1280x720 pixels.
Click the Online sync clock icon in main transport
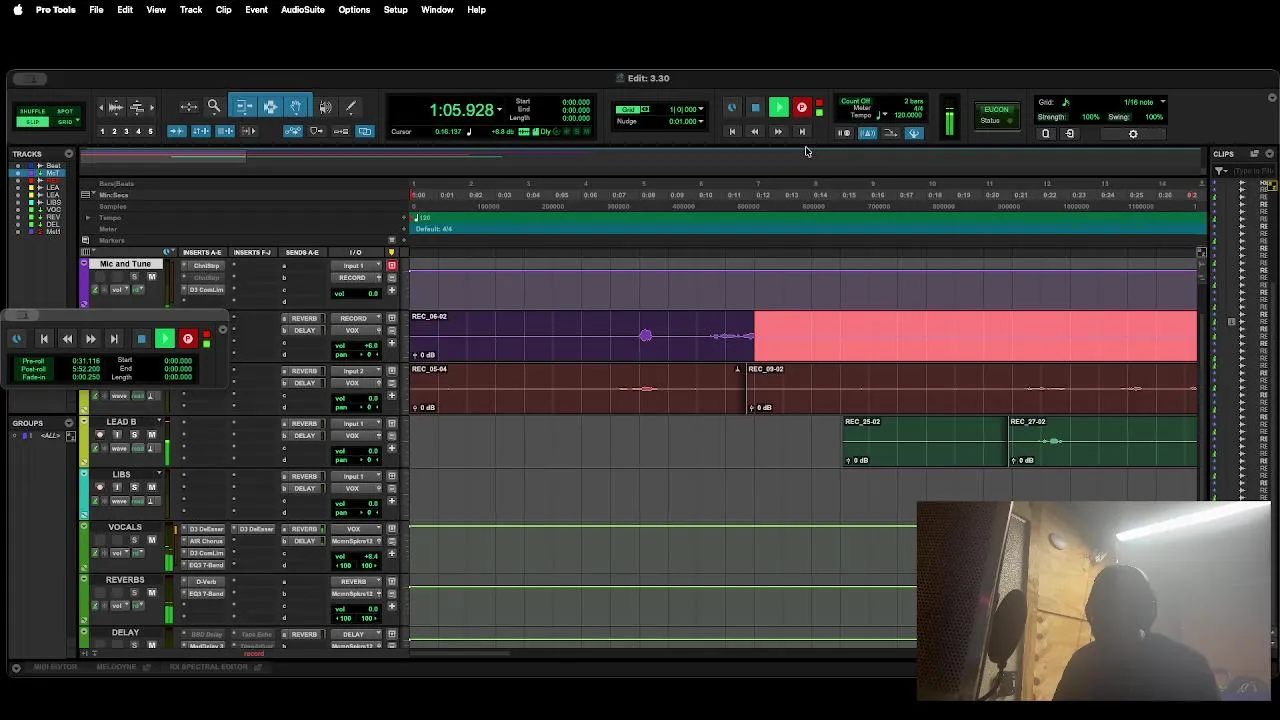pyautogui.click(x=732, y=108)
